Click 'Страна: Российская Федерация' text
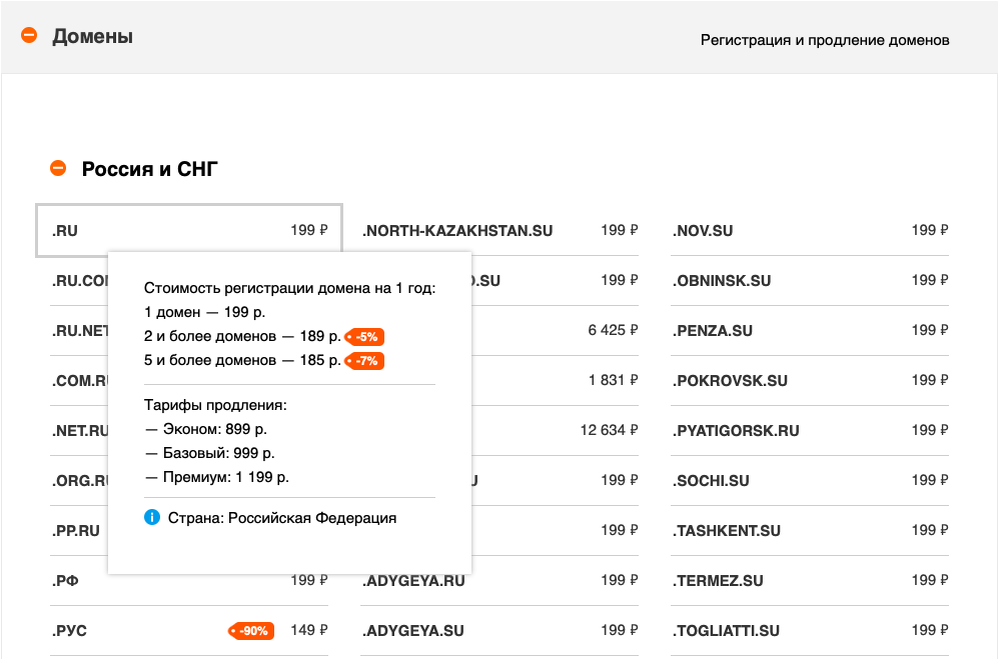This screenshot has width=999, height=659. click(282, 518)
